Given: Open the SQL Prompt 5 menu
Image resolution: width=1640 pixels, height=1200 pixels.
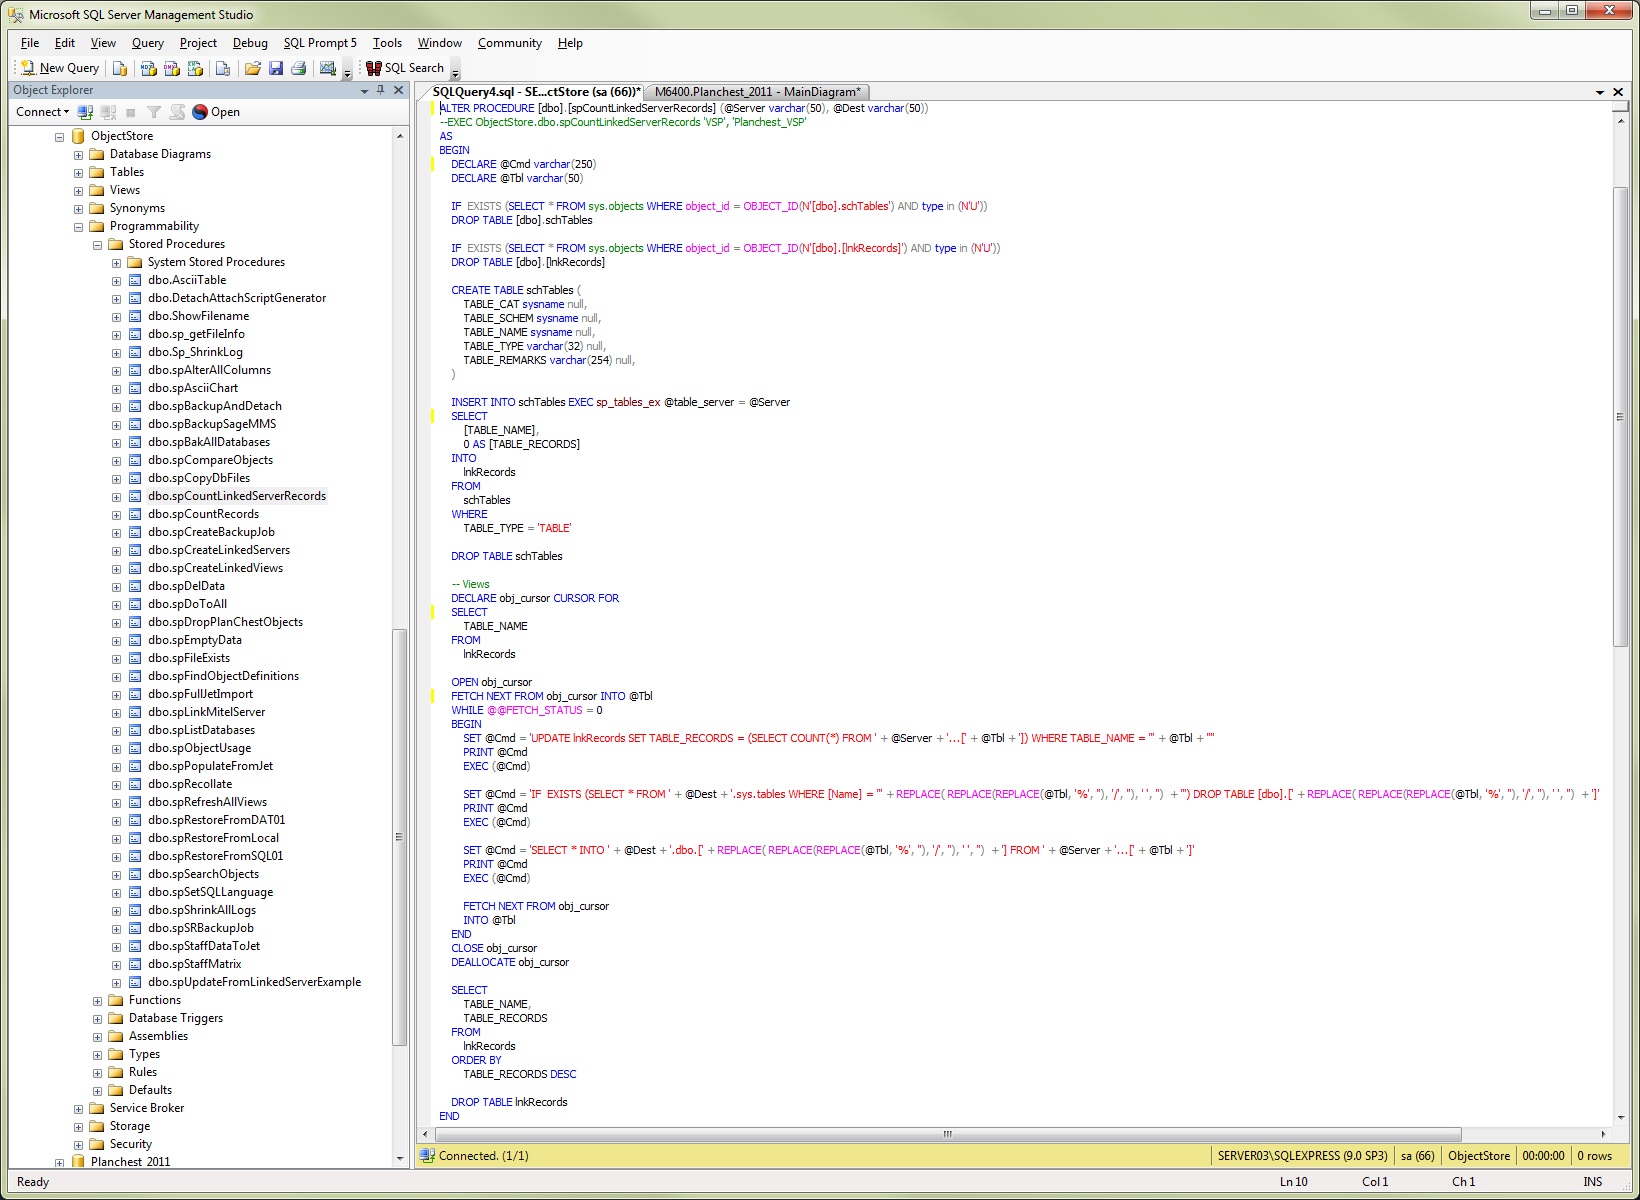Looking at the screenshot, I should 320,43.
